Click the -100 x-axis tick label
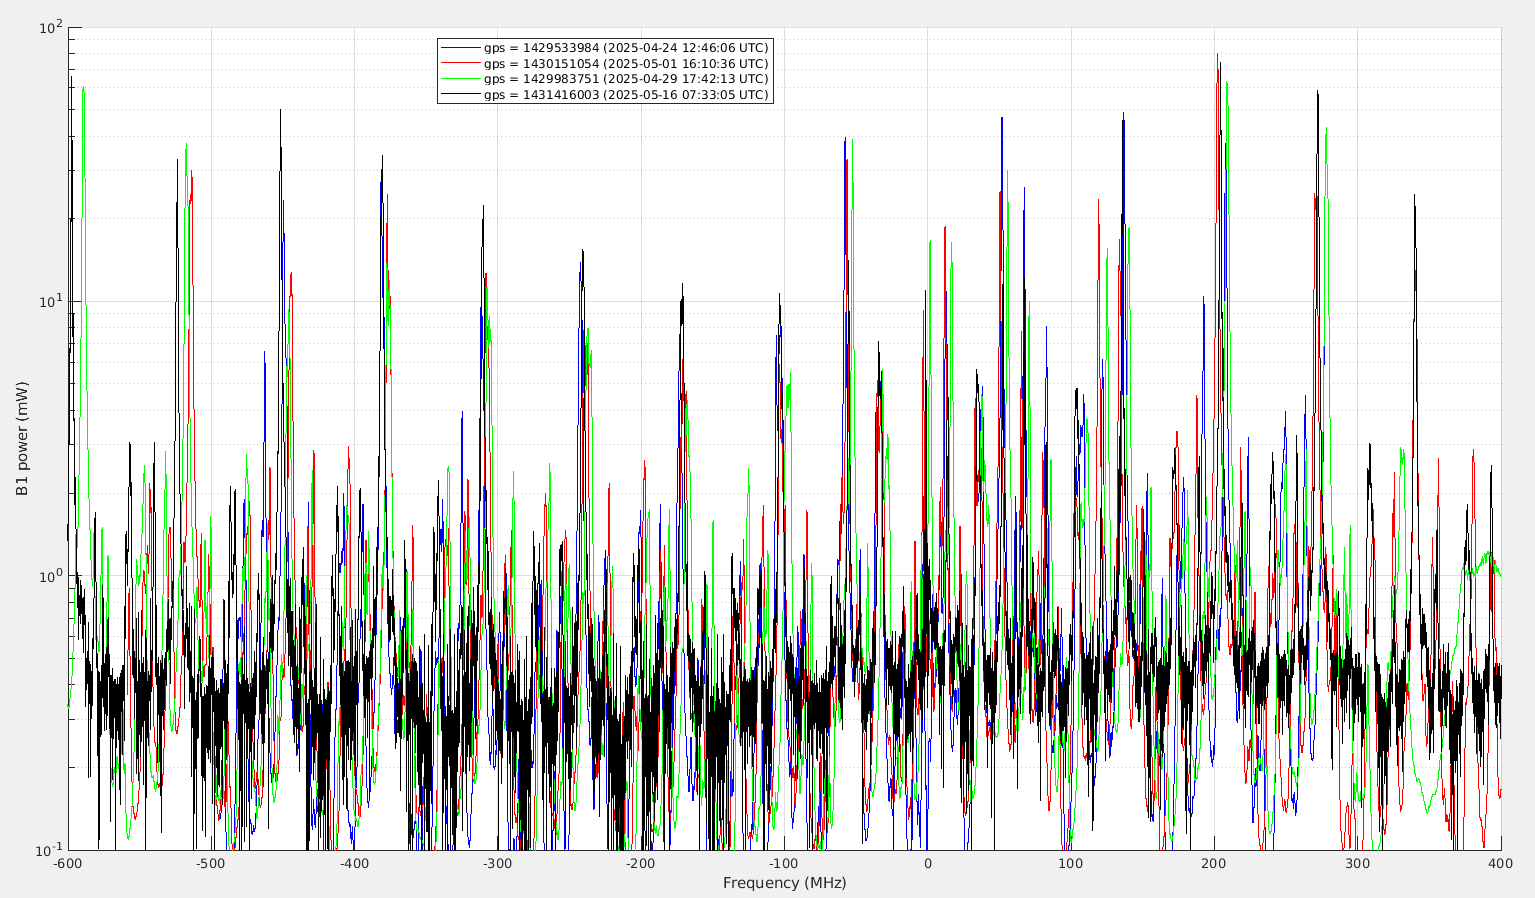The image size is (1535, 898). tap(784, 864)
